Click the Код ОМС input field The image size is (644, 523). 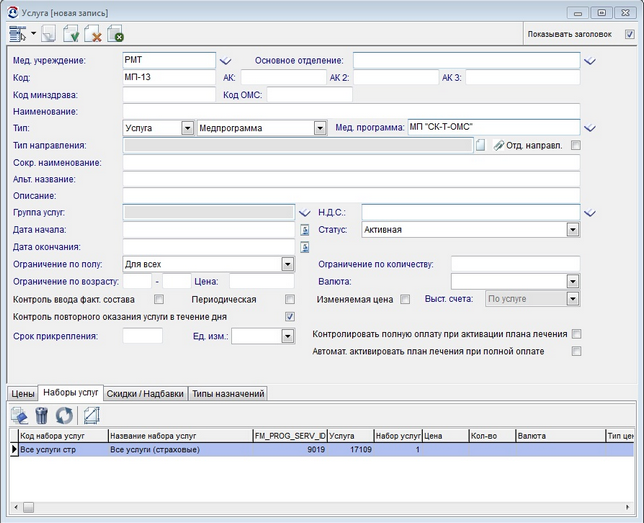click(309, 95)
